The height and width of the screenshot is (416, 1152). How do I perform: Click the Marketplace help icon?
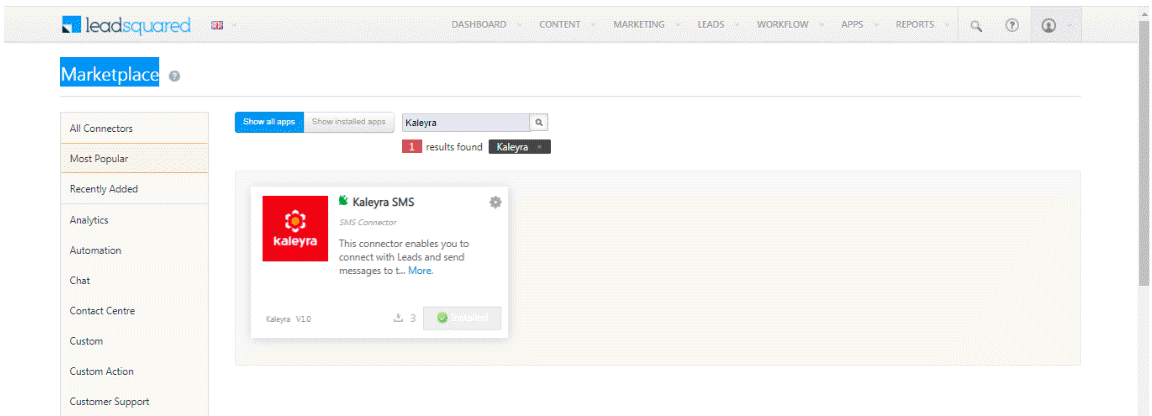174,76
